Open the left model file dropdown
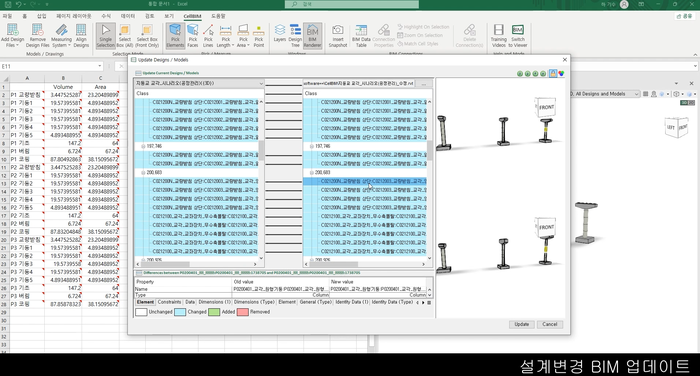The width and height of the screenshot is (700, 376). [x=261, y=84]
